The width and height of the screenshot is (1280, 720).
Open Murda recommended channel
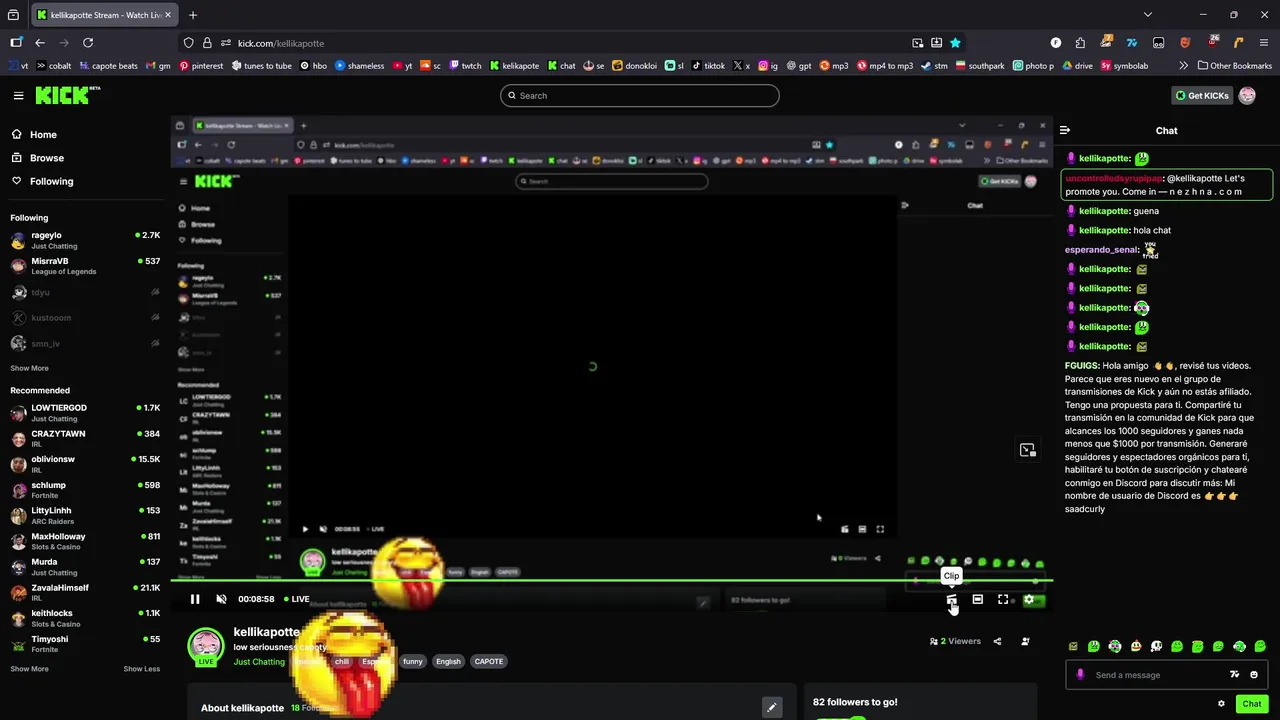[85, 567]
